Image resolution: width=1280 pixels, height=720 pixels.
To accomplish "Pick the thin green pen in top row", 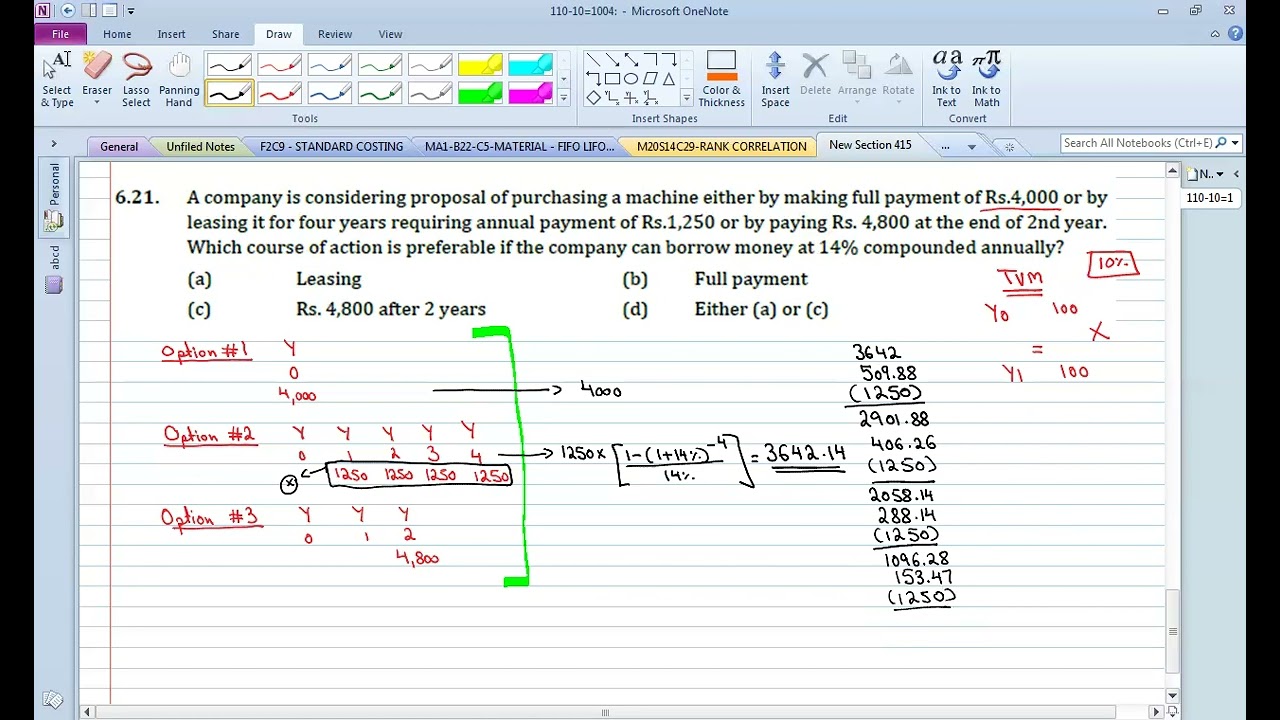I will tap(379, 66).
